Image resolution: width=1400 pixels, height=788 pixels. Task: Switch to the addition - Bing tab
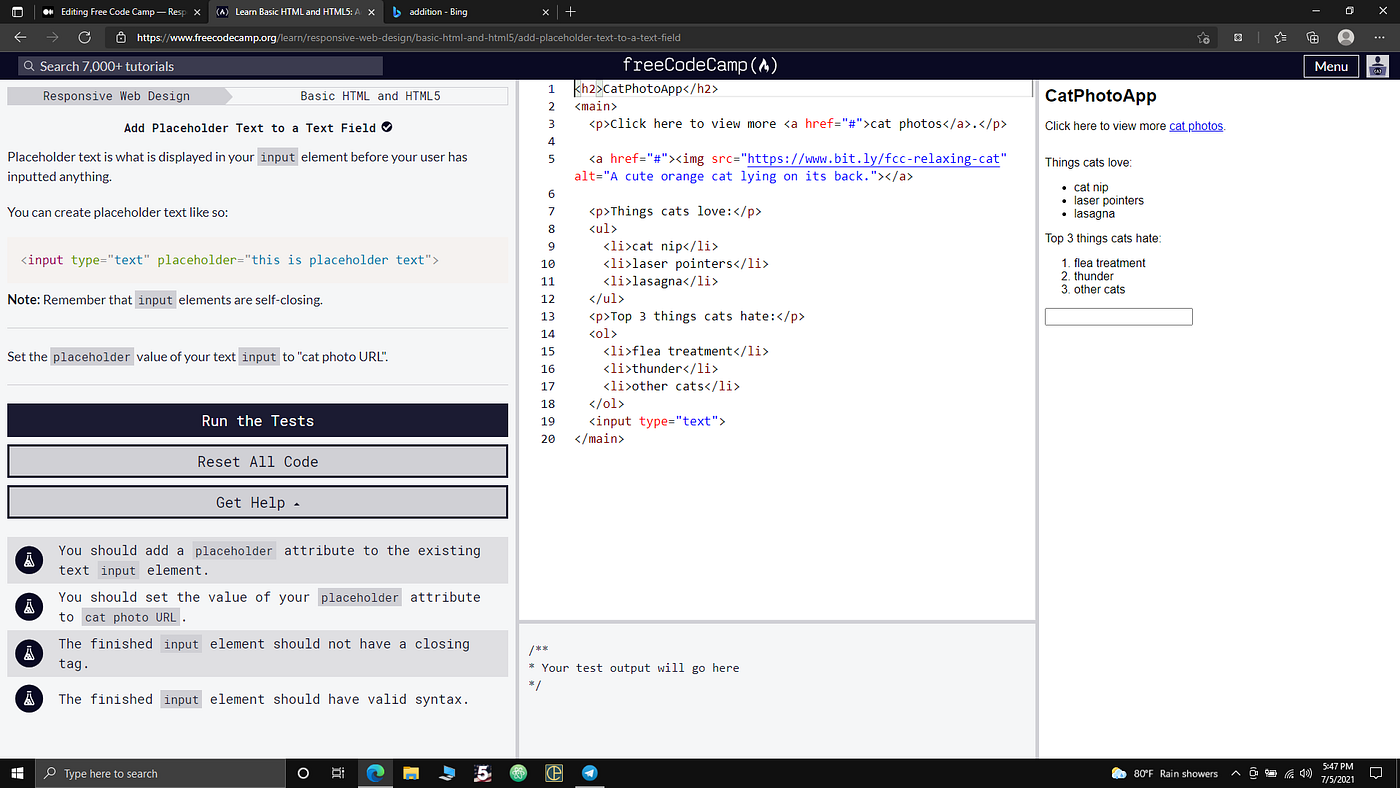click(470, 12)
